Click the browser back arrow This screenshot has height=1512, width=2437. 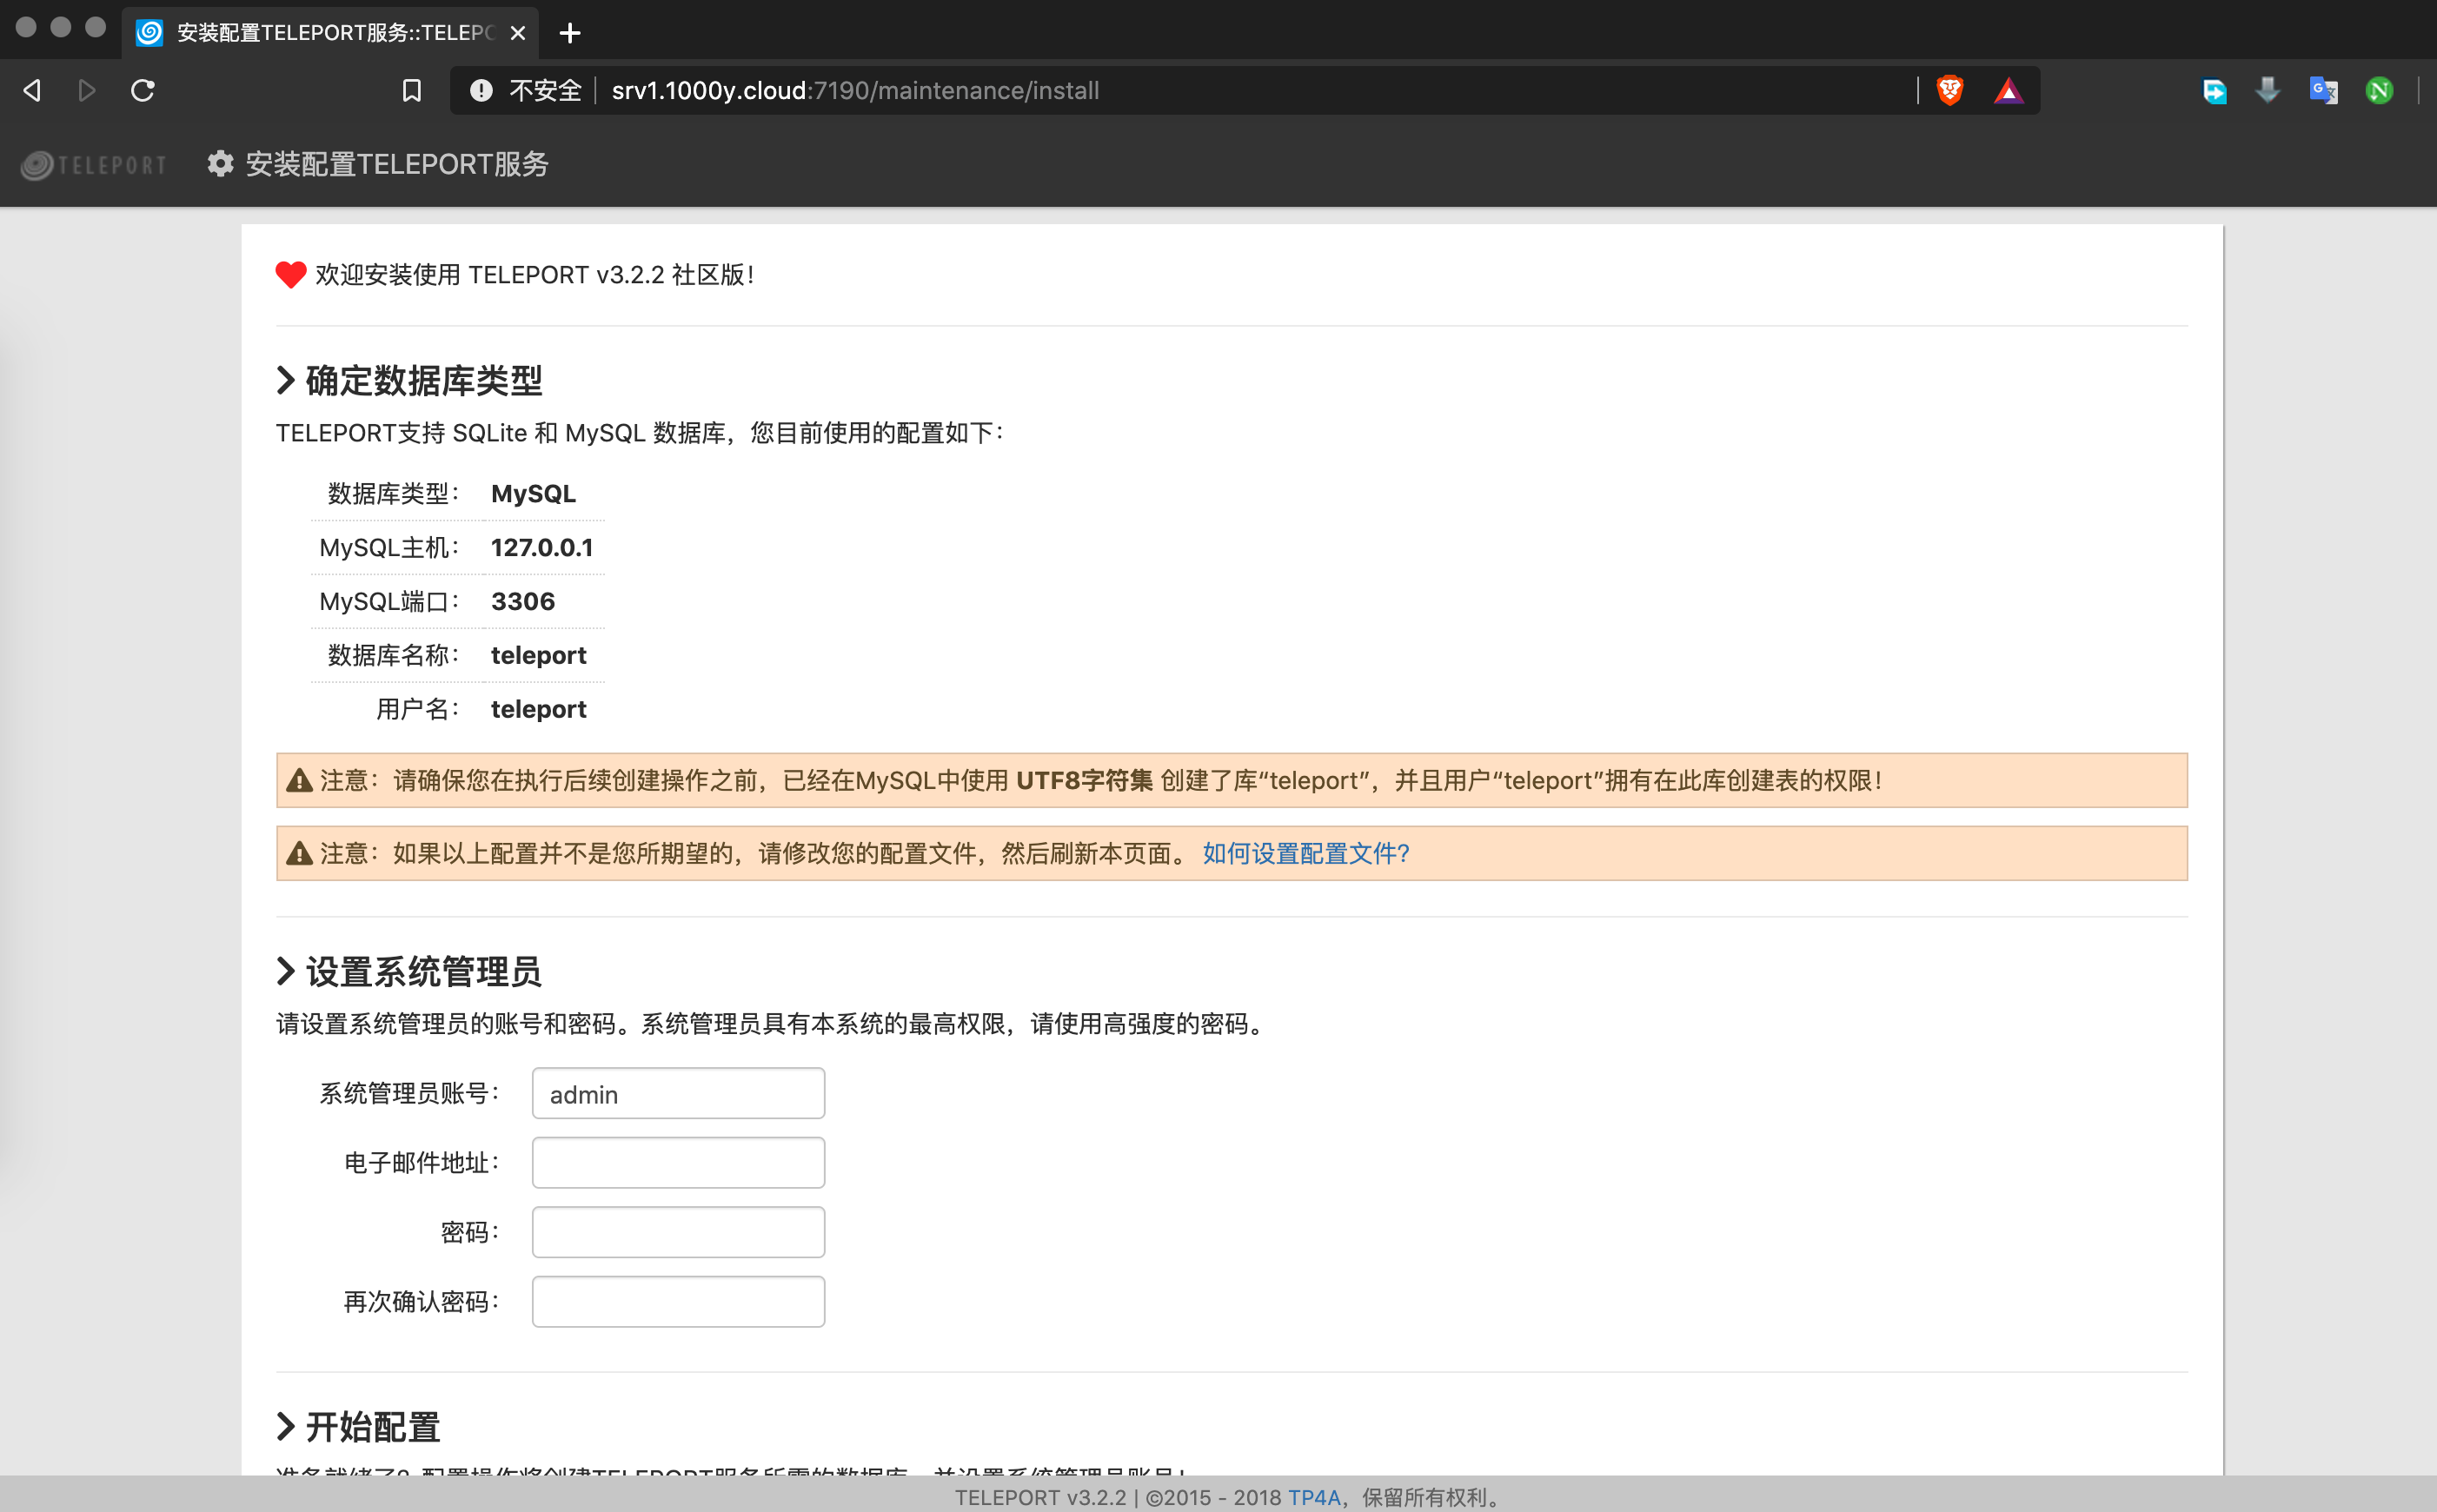(x=32, y=90)
